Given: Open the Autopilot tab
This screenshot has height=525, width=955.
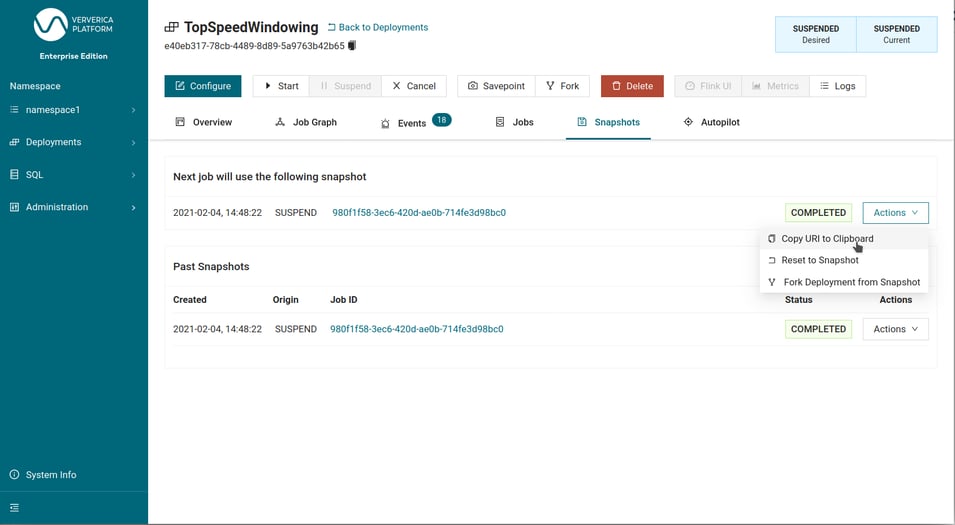Looking at the screenshot, I should tap(711, 122).
